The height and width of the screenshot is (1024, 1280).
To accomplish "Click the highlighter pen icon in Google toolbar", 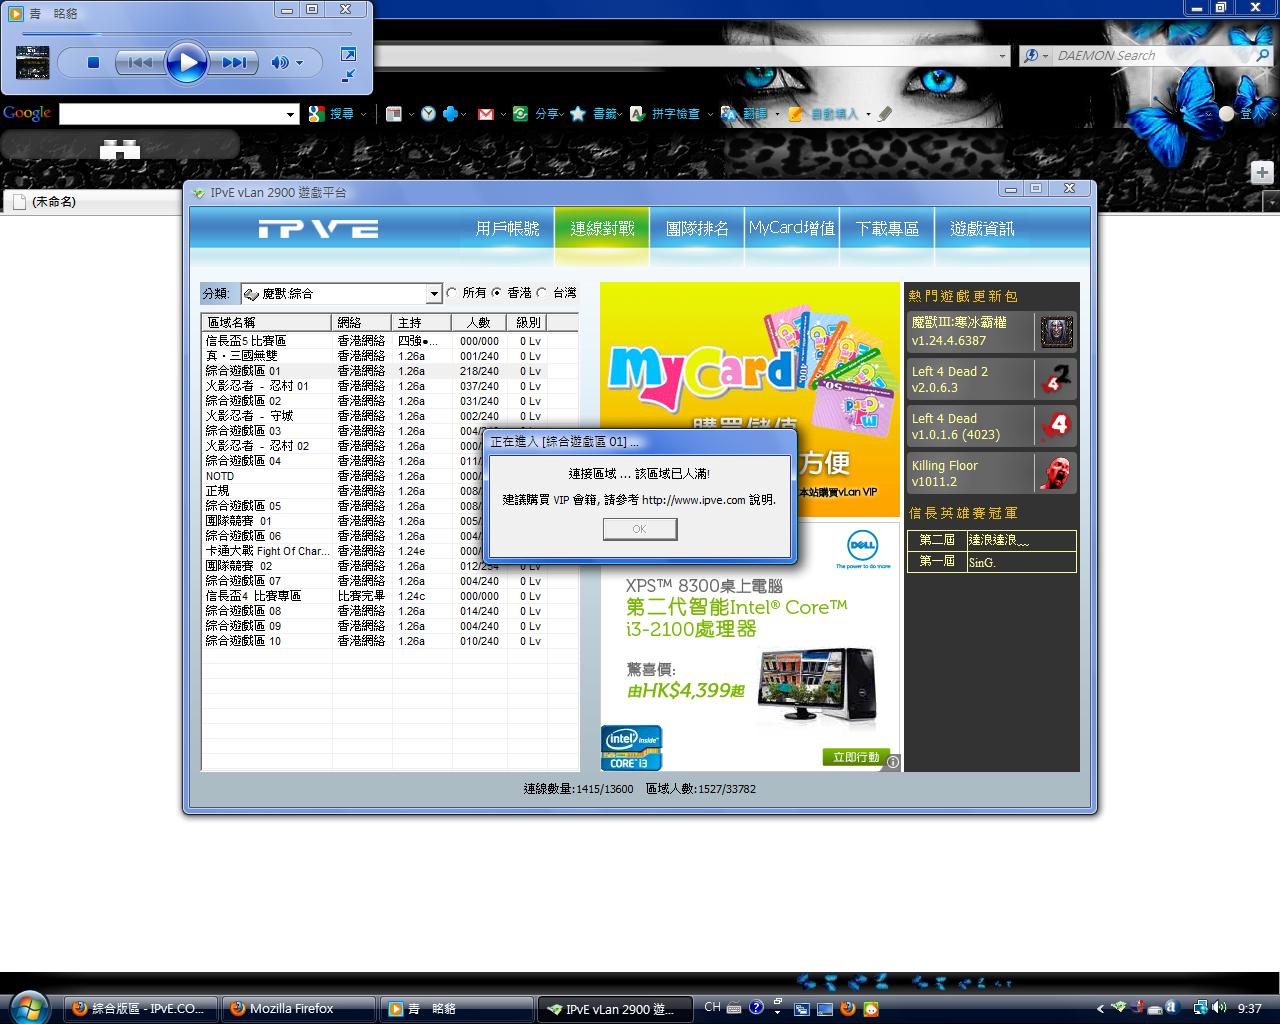I will pyautogui.click(x=885, y=114).
